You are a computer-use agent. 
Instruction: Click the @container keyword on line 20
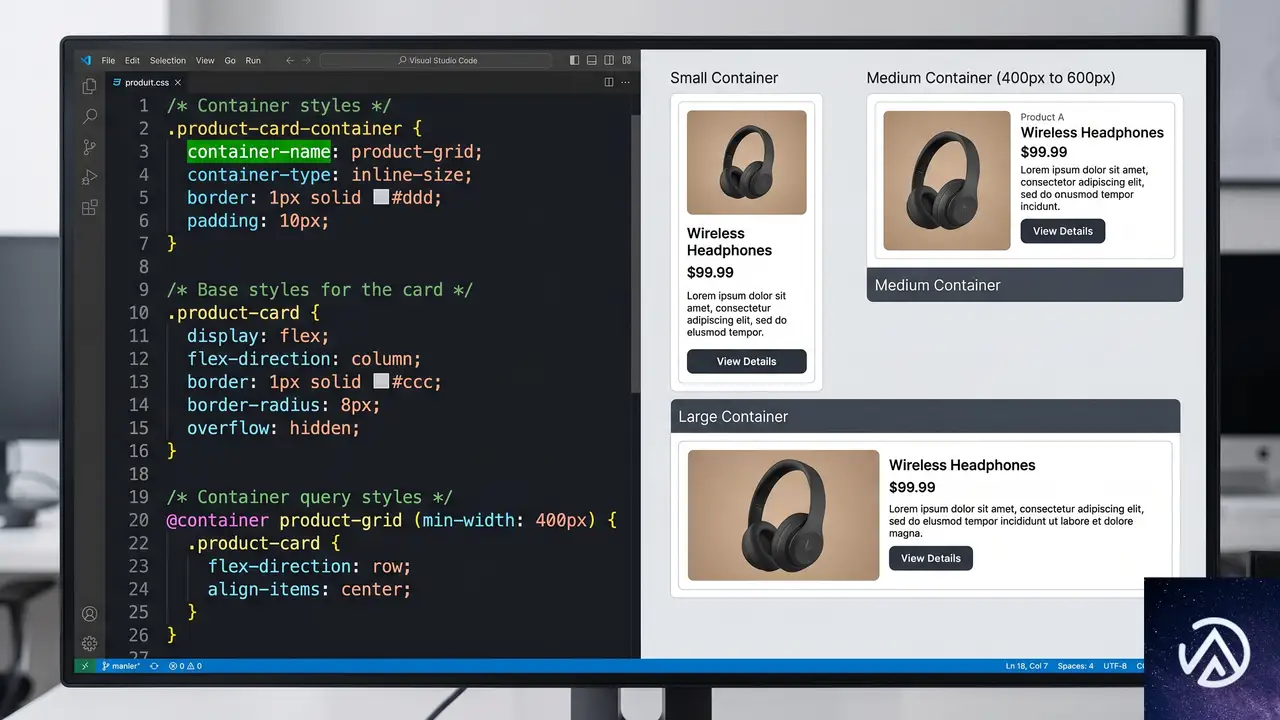click(217, 520)
